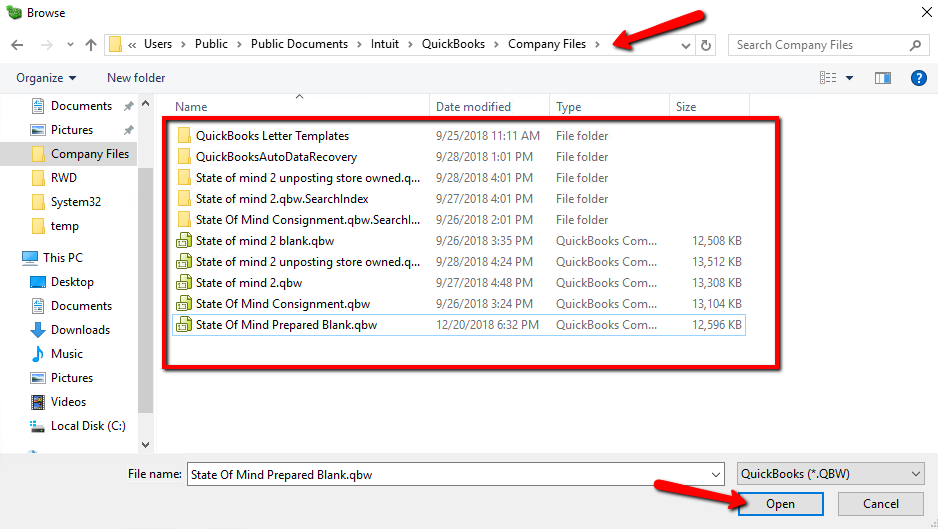Select Company Files in the sidebar
The height and width of the screenshot is (529, 938).
90,154
